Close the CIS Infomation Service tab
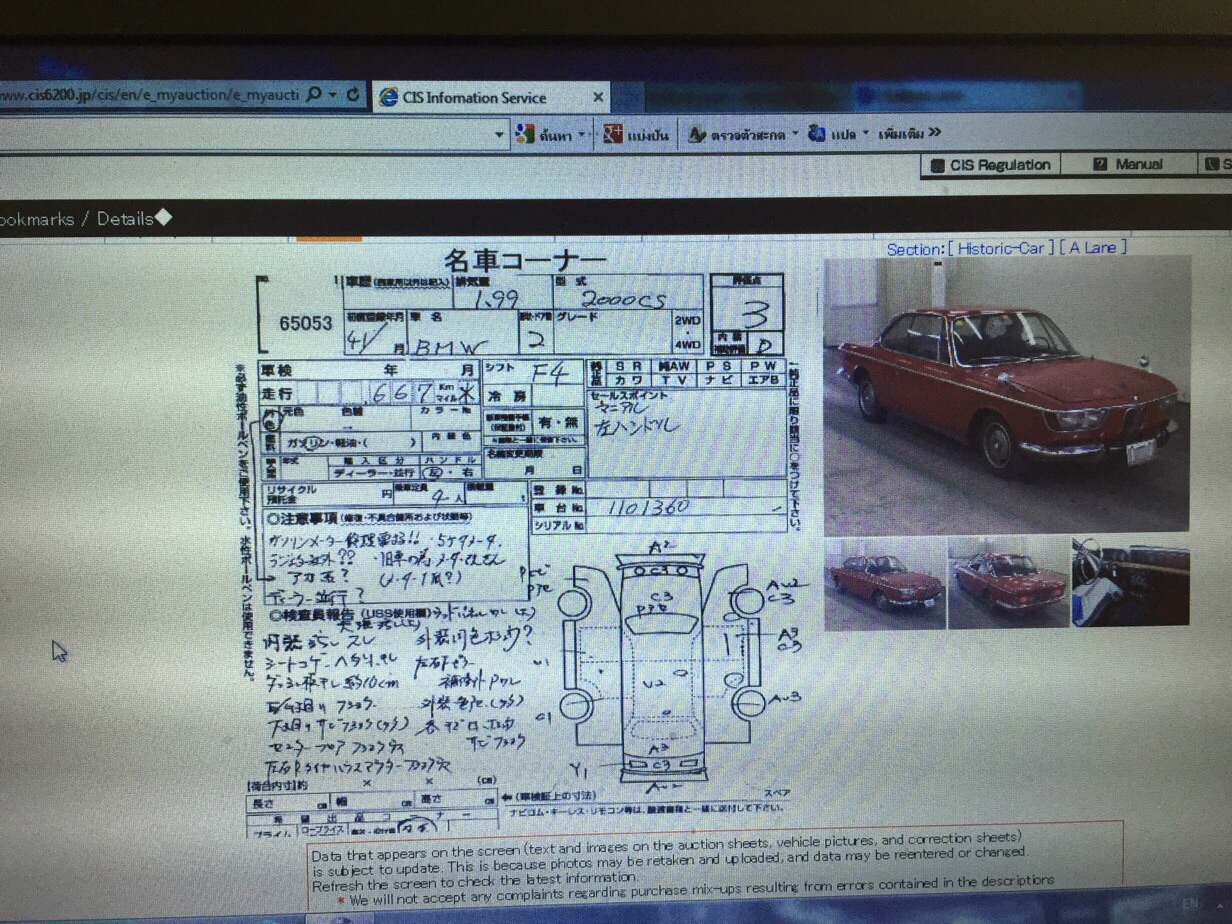 click(598, 97)
